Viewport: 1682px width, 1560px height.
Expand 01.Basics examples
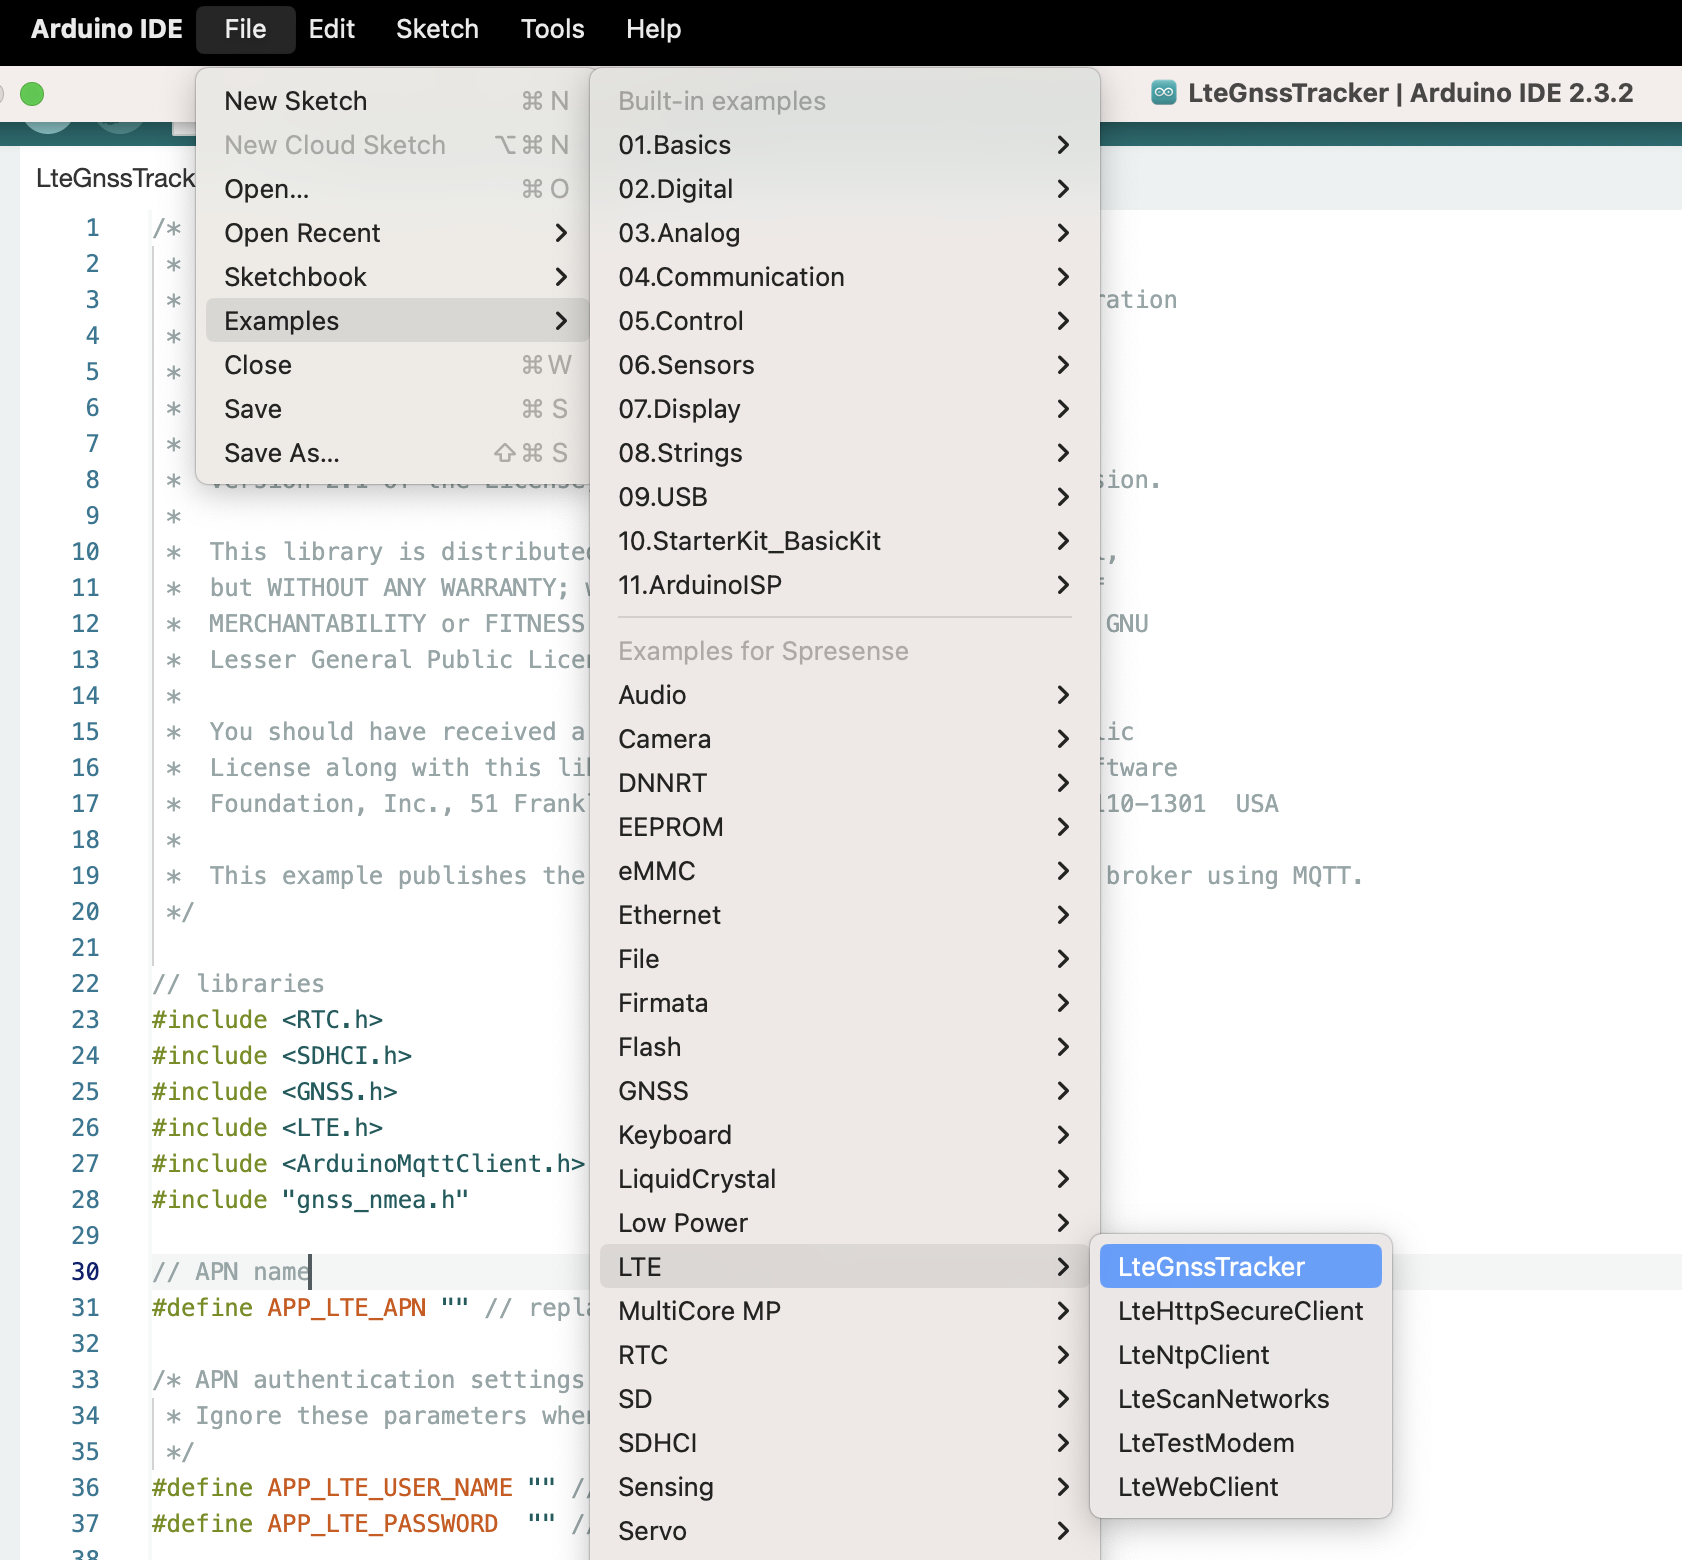[x=845, y=145]
